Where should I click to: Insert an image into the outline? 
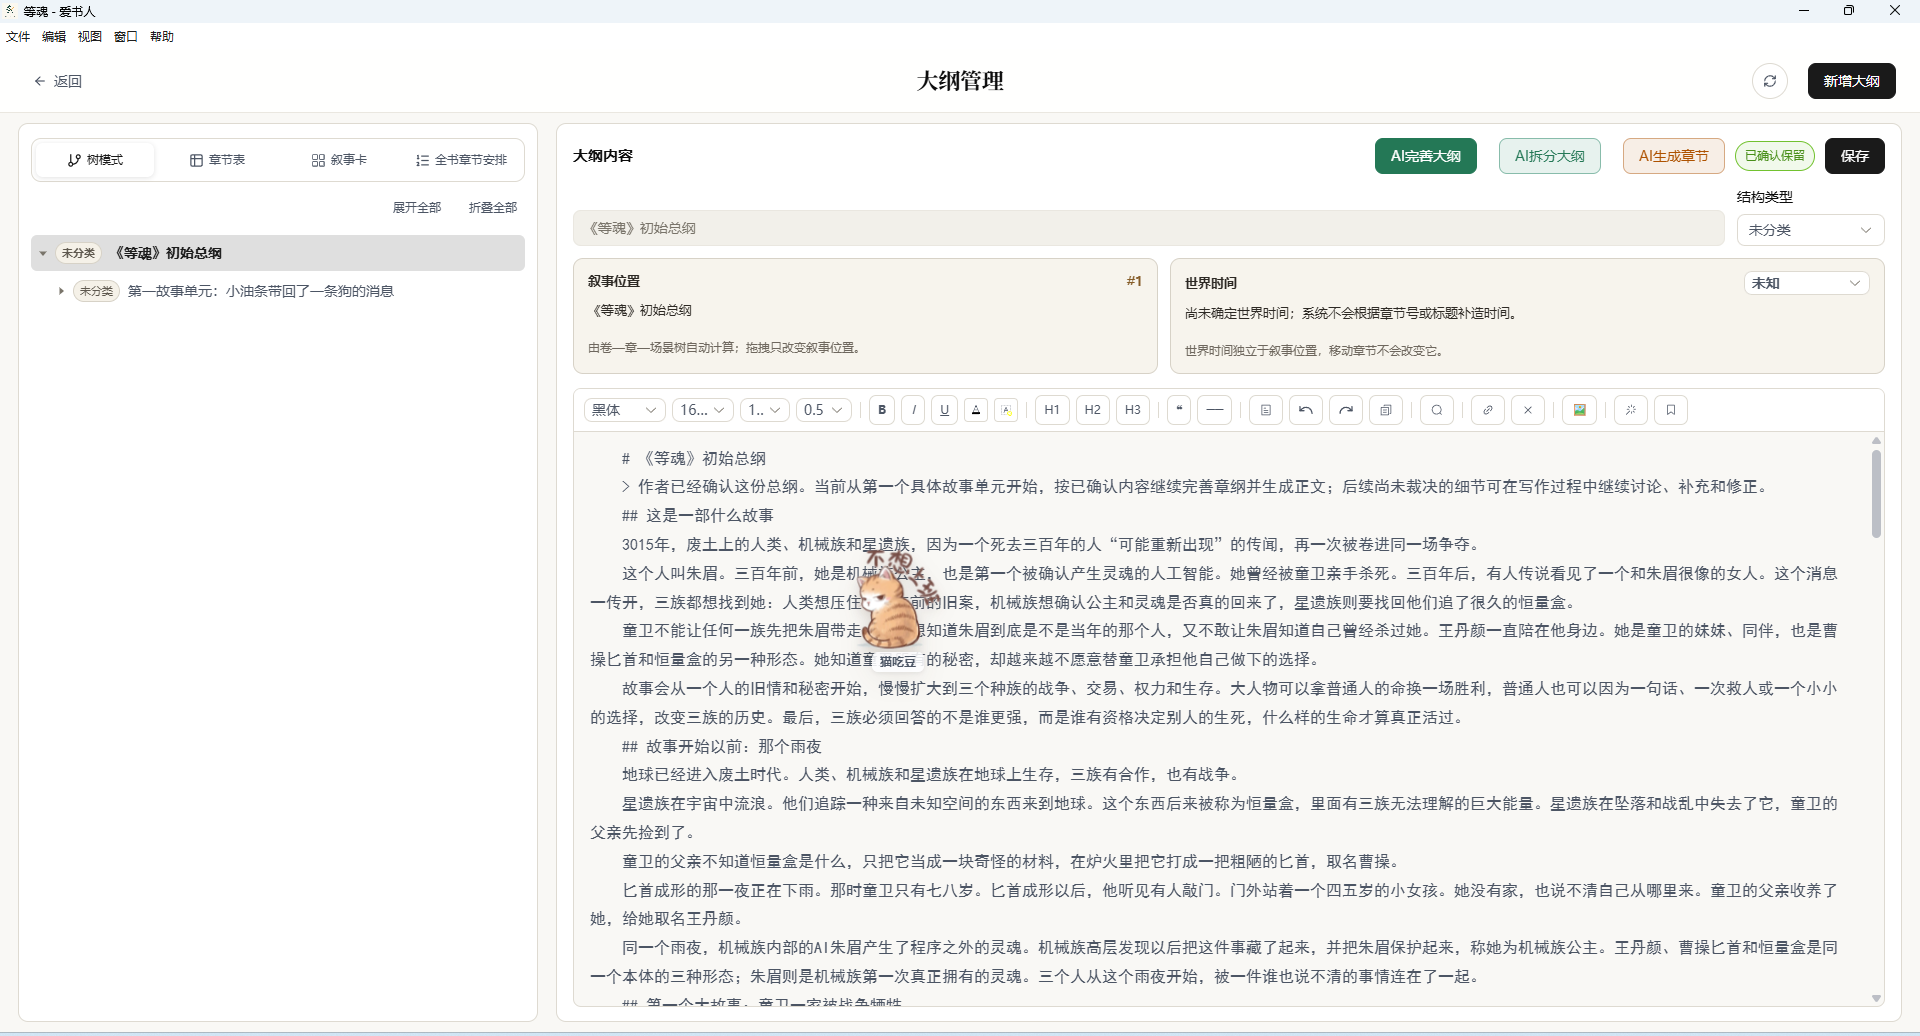click(1580, 410)
